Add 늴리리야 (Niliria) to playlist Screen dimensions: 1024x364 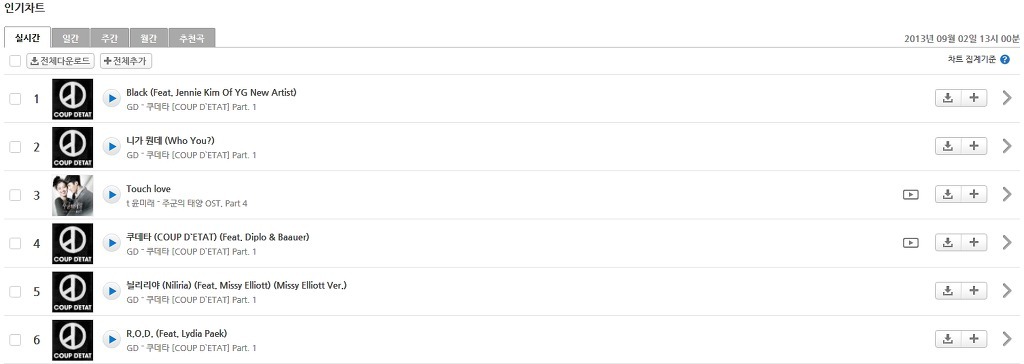(x=974, y=291)
